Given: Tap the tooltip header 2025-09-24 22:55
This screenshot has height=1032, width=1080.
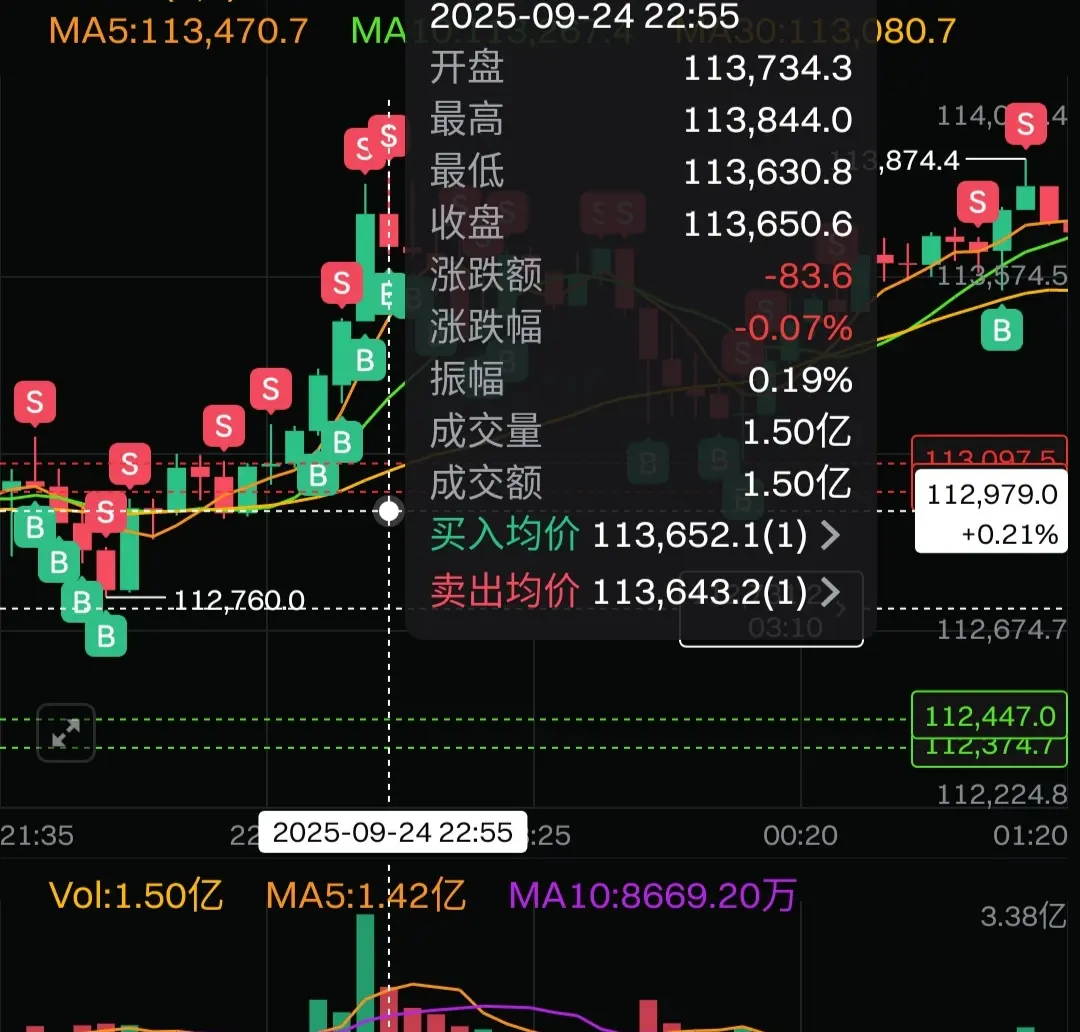Looking at the screenshot, I should [x=584, y=15].
